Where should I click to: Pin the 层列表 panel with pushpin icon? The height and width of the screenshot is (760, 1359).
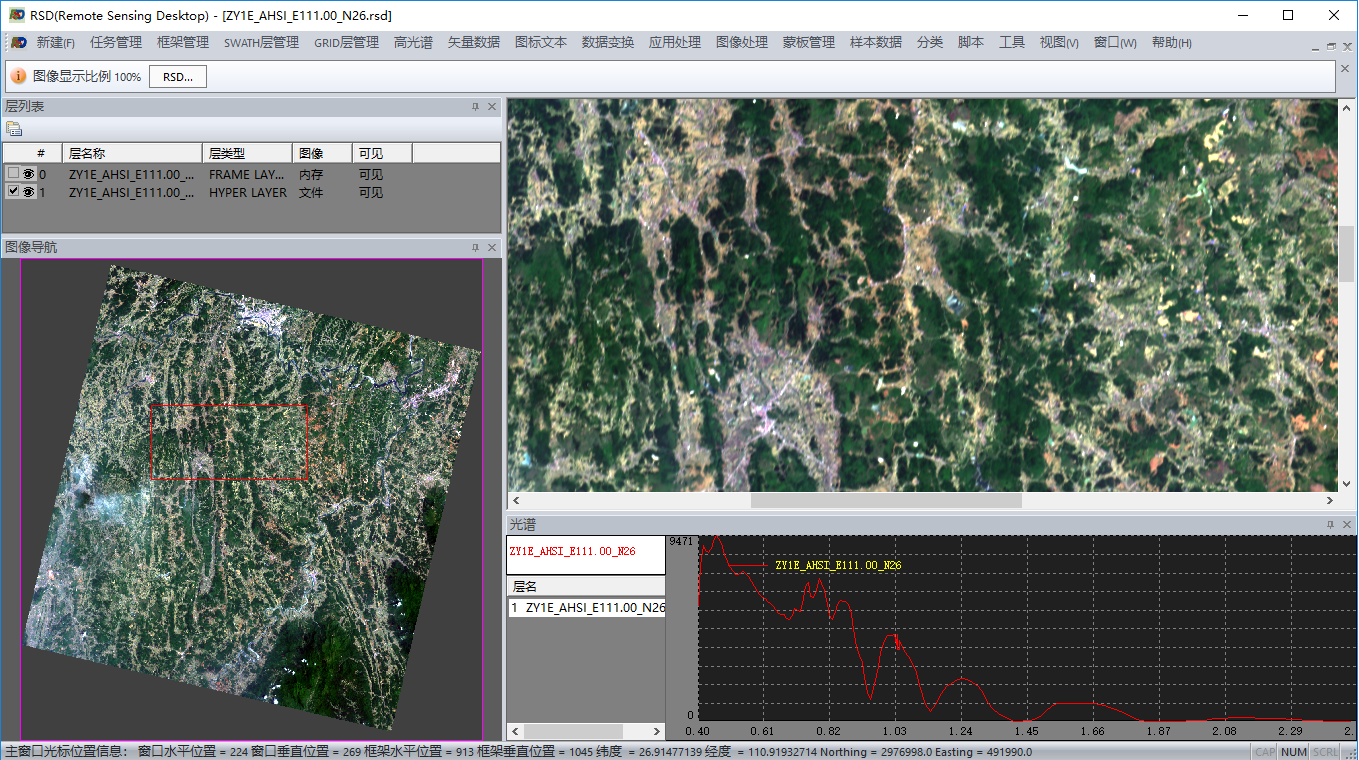coord(476,107)
